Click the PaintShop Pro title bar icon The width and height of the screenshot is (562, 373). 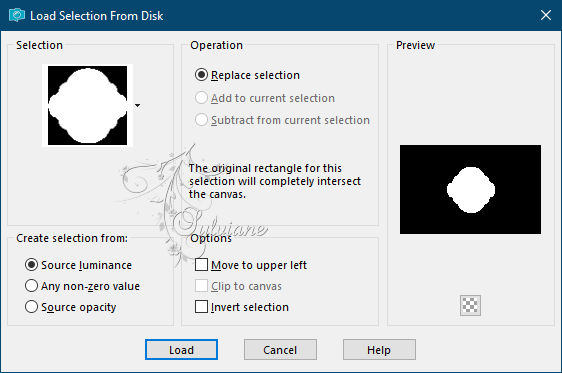17,15
